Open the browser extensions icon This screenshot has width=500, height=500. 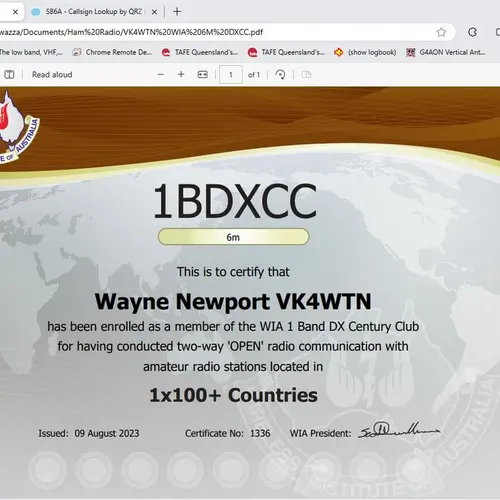coord(472,32)
